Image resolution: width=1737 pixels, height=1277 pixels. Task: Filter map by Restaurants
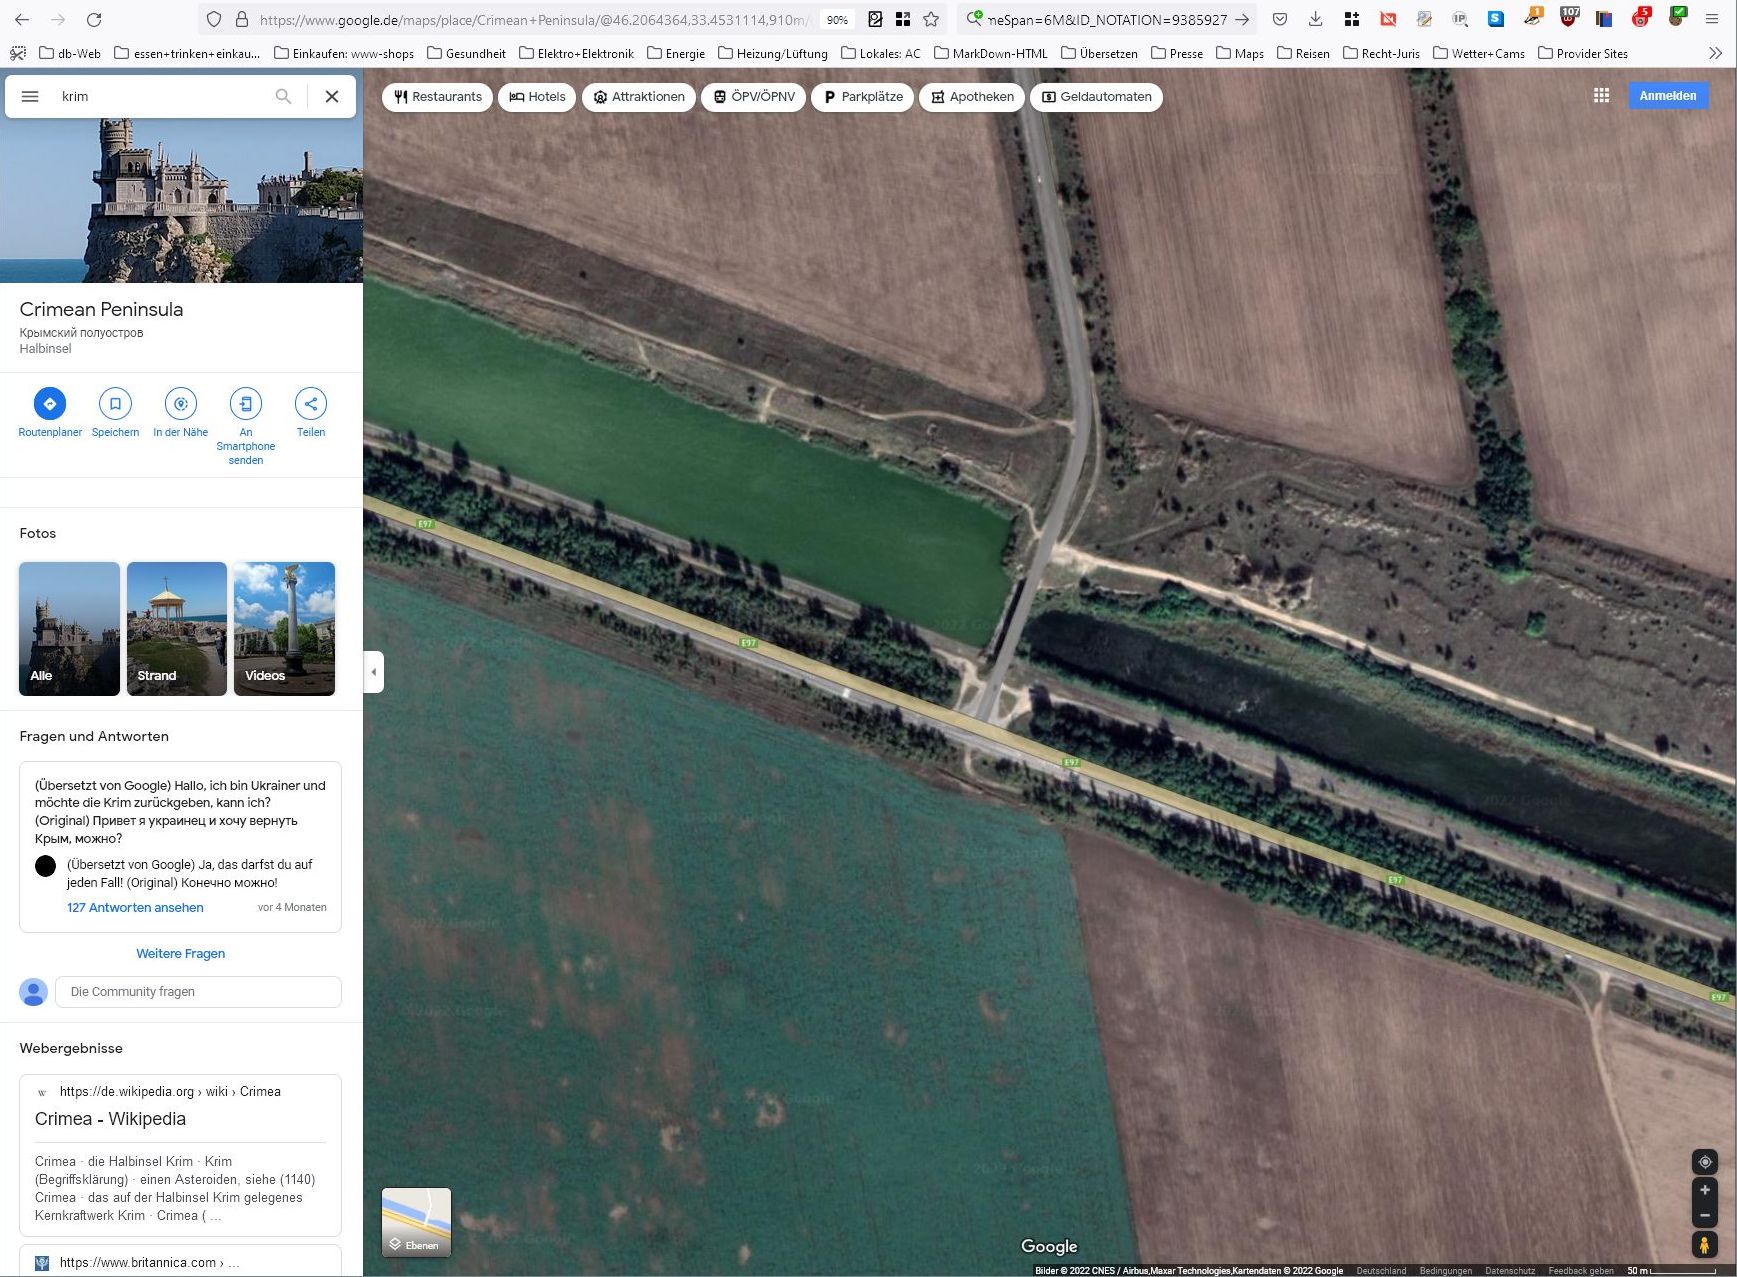click(438, 97)
